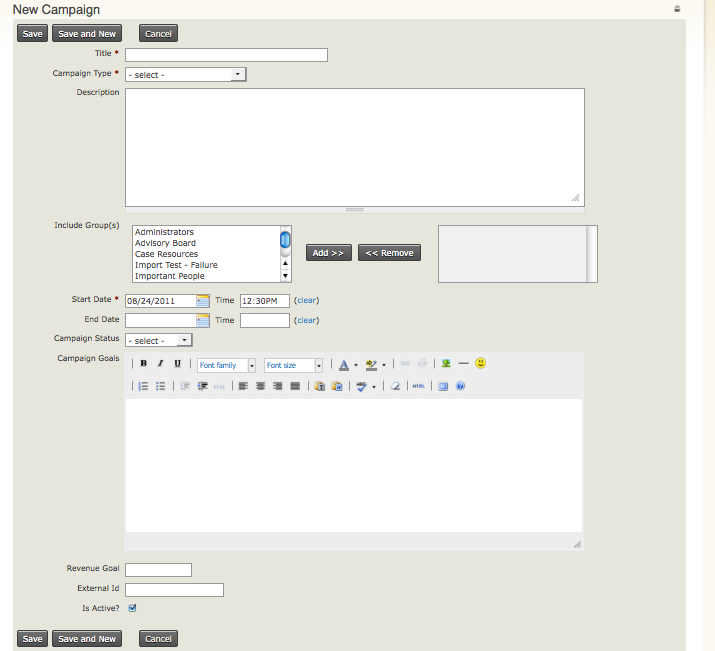Image resolution: width=715 pixels, height=651 pixels.
Task: Toggle bold formatting in Campaign Goals editor
Action: (144, 364)
